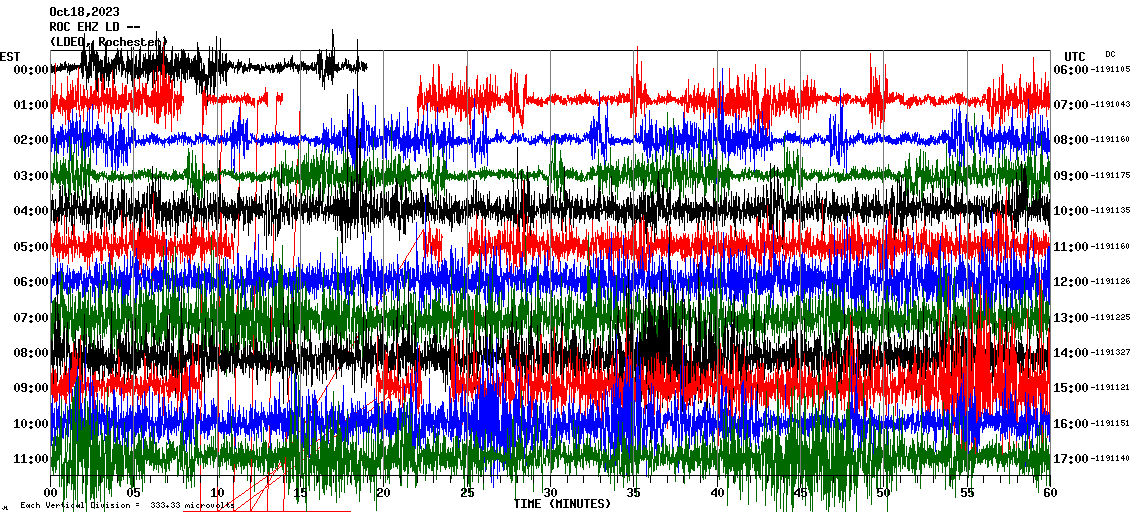Click "Each Vertical Division = 333.33 microvolts" note
The image size is (1130, 519).
[127, 506]
